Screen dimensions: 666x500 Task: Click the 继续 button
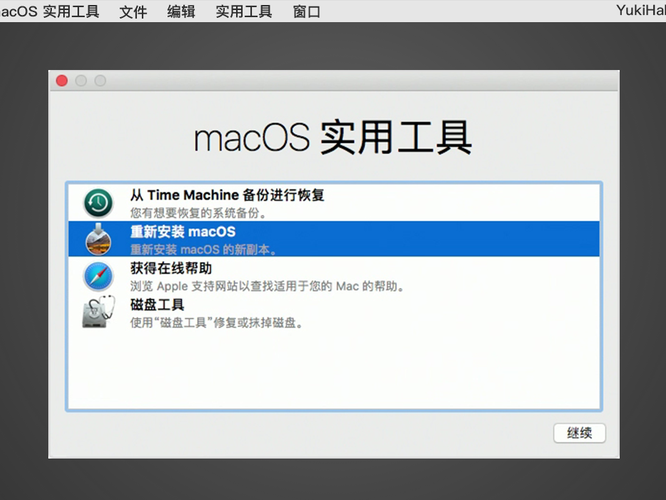click(x=579, y=433)
